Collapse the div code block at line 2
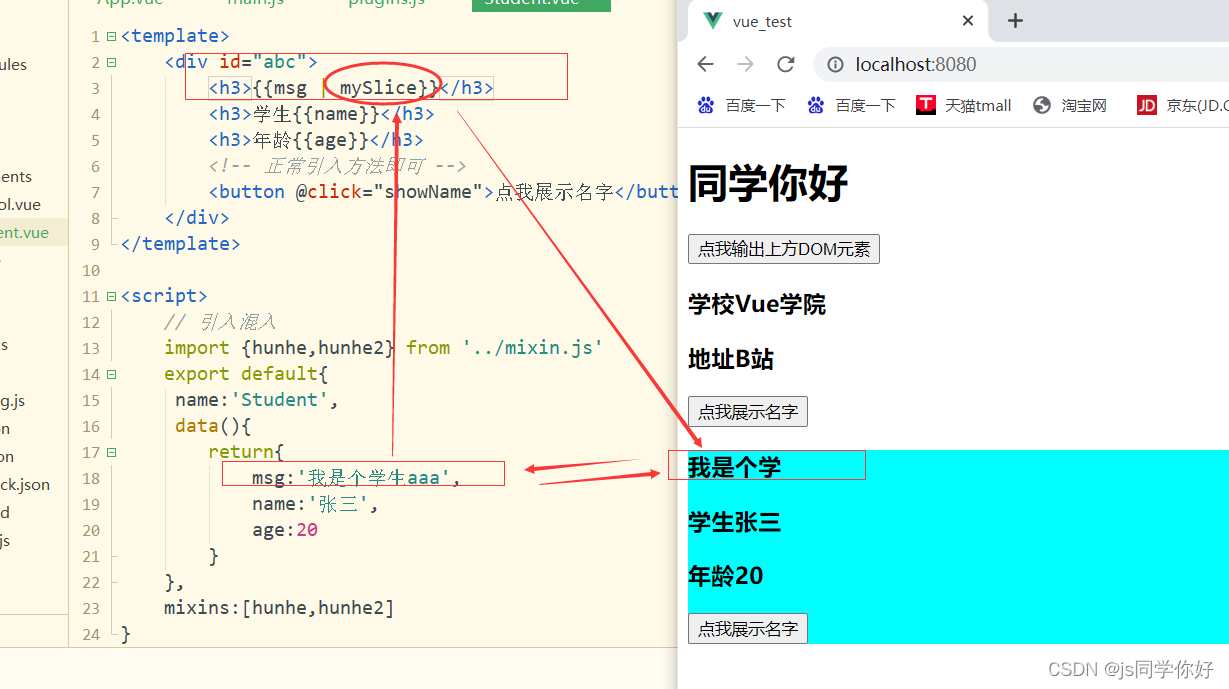The height and width of the screenshot is (689, 1229). tap(111, 61)
